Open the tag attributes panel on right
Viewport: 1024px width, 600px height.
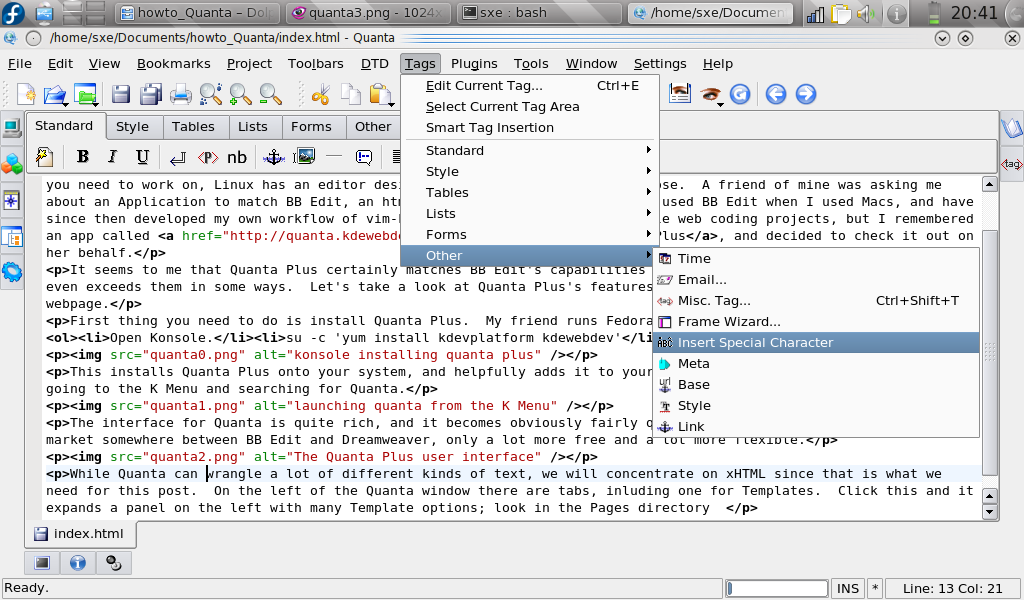[x=1012, y=164]
